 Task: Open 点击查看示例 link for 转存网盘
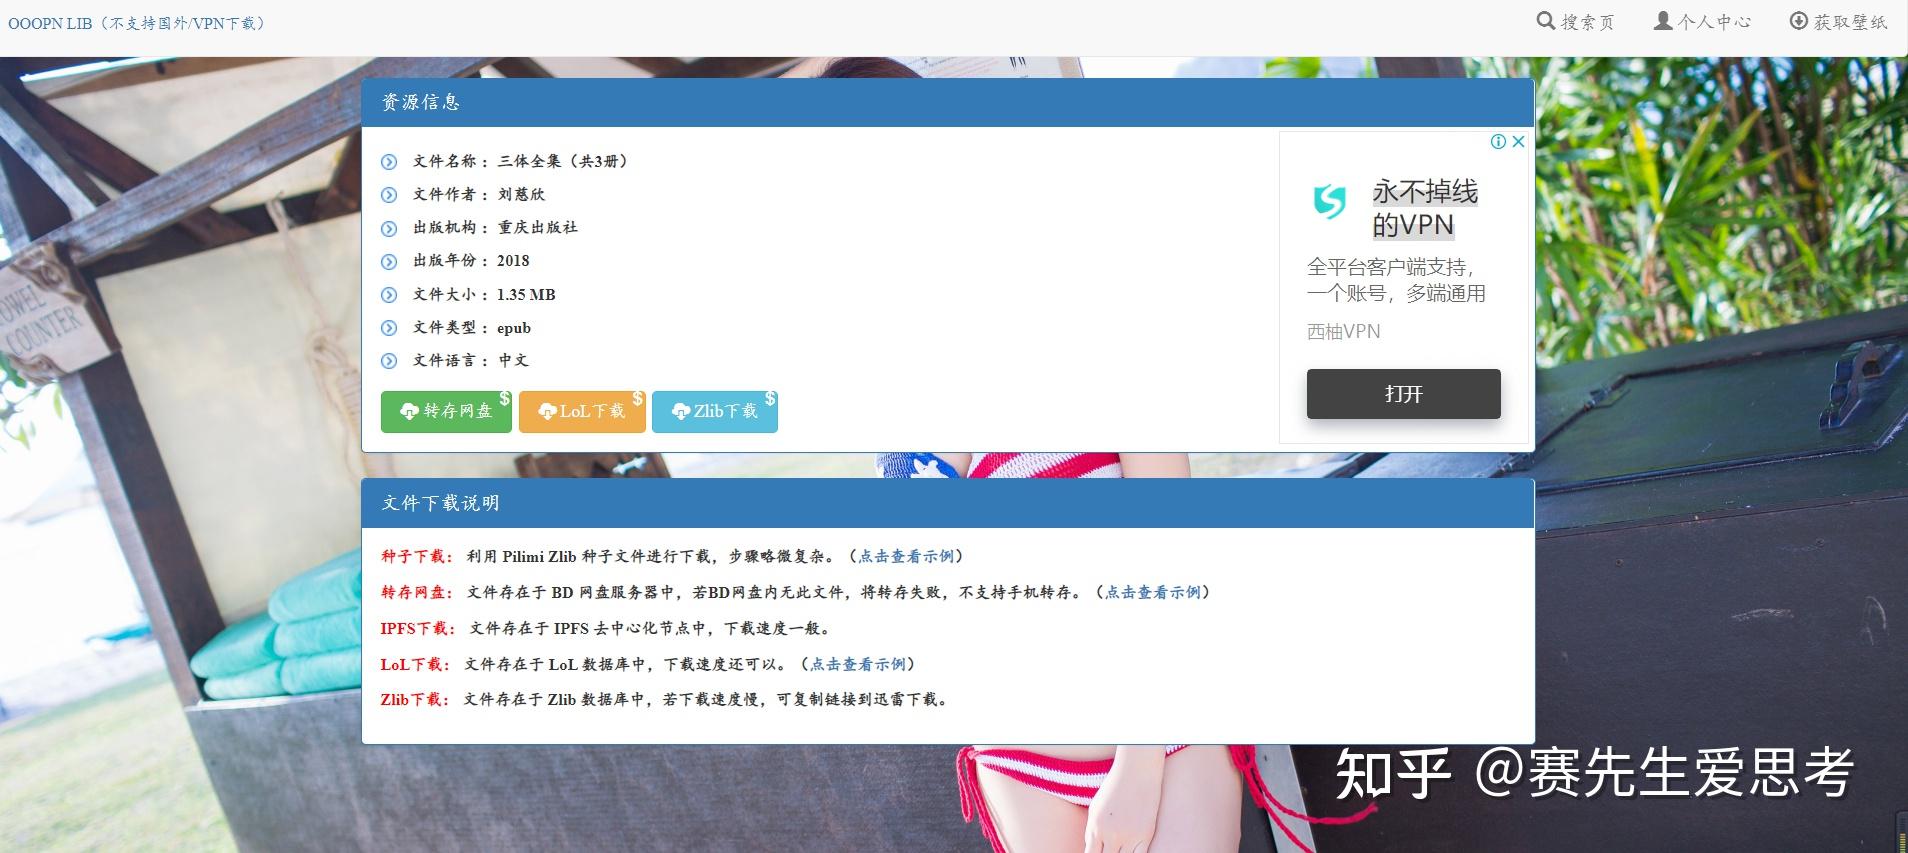pos(1152,592)
